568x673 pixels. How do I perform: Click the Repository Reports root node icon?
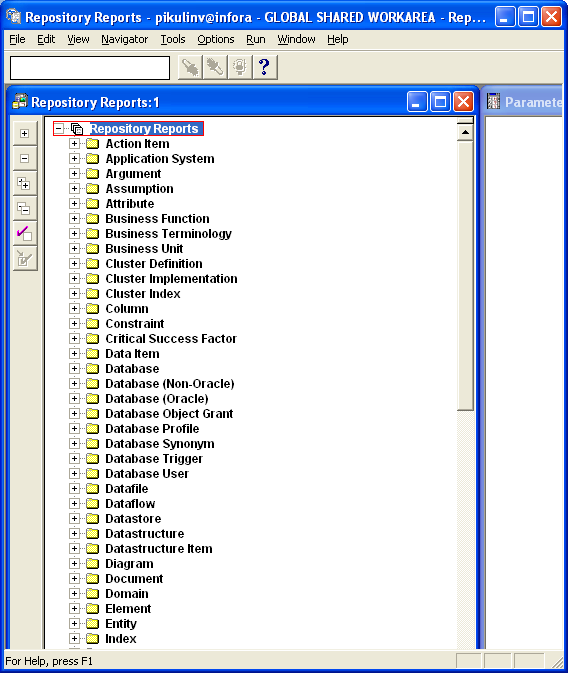77,129
